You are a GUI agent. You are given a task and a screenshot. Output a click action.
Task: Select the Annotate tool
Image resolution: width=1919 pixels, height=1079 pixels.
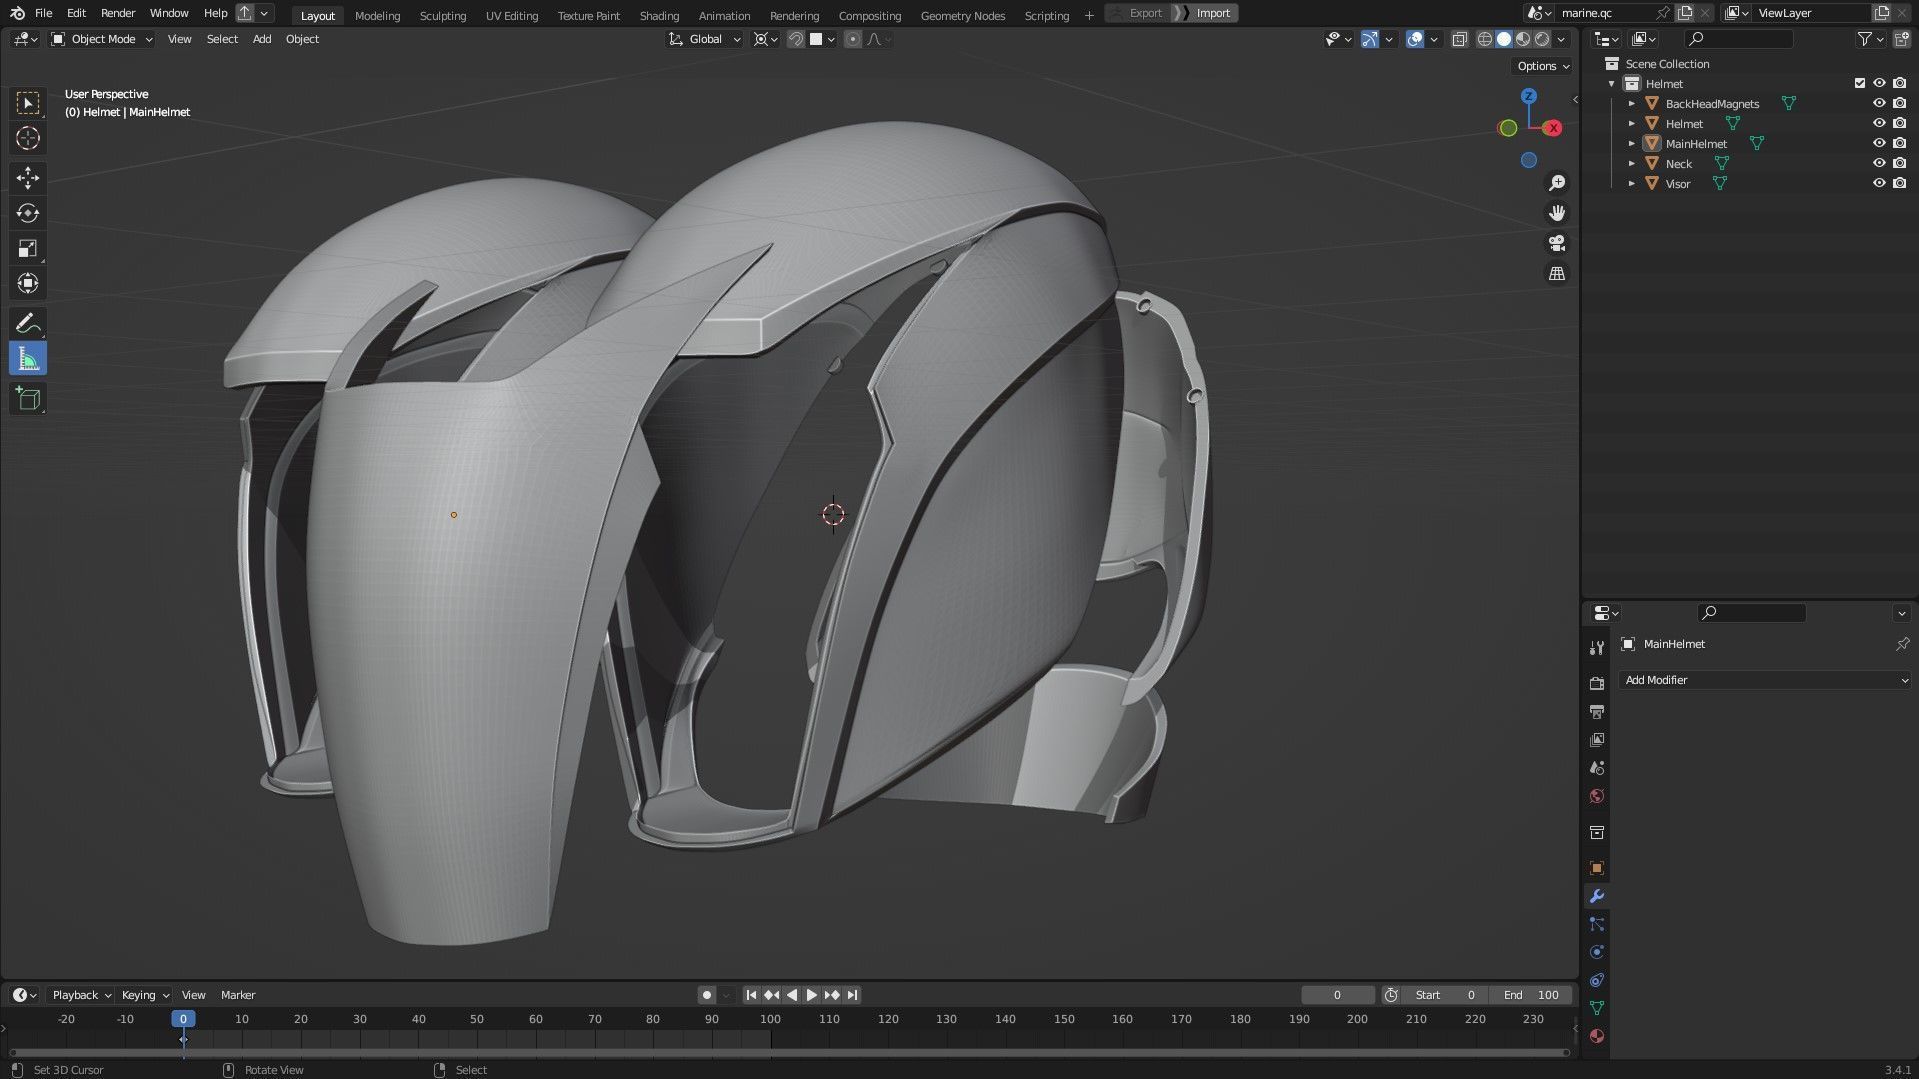(x=28, y=323)
